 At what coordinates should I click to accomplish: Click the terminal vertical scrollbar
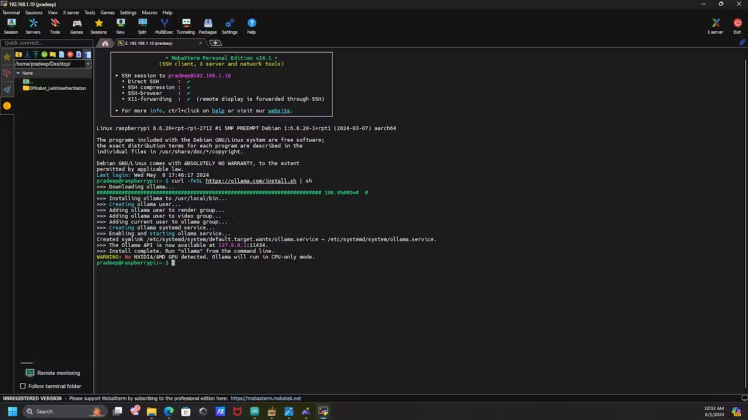(x=745, y=220)
